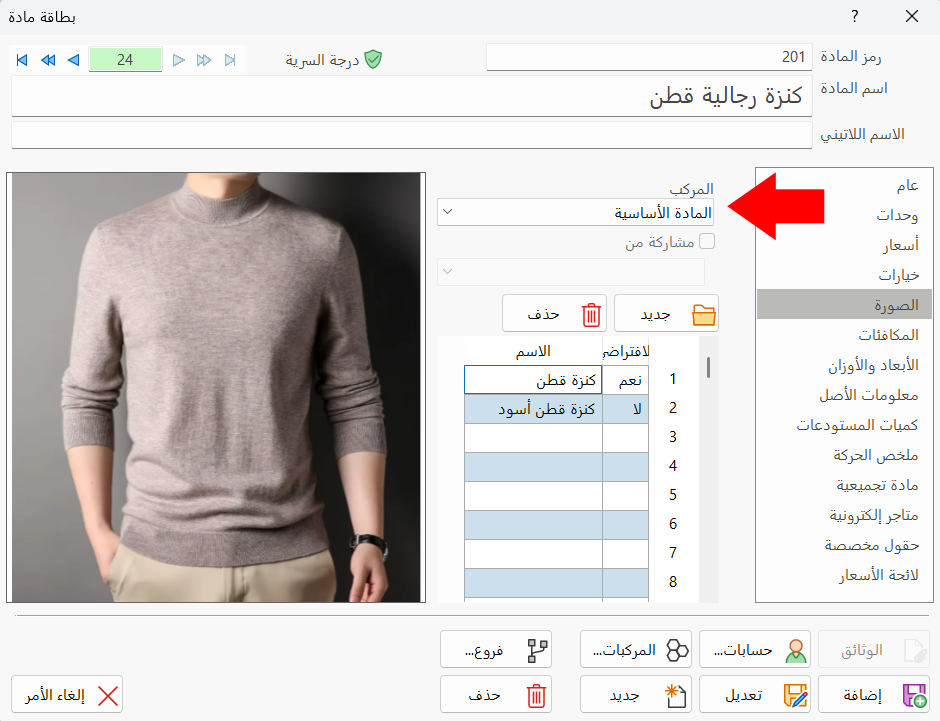Click row number 3 in image table
This screenshot has width=940, height=721.
tap(673, 437)
